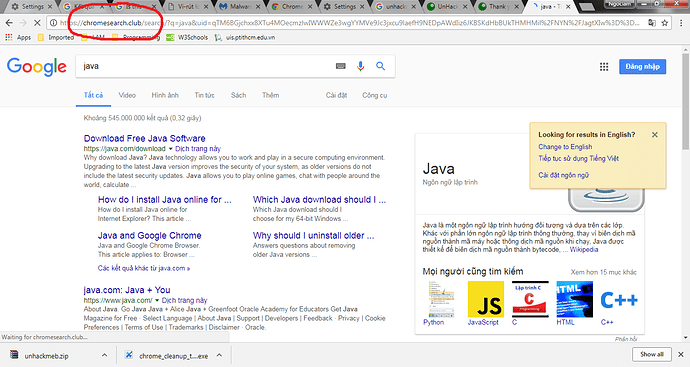
Task: Open the Google apps grid icon
Action: (604, 66)
